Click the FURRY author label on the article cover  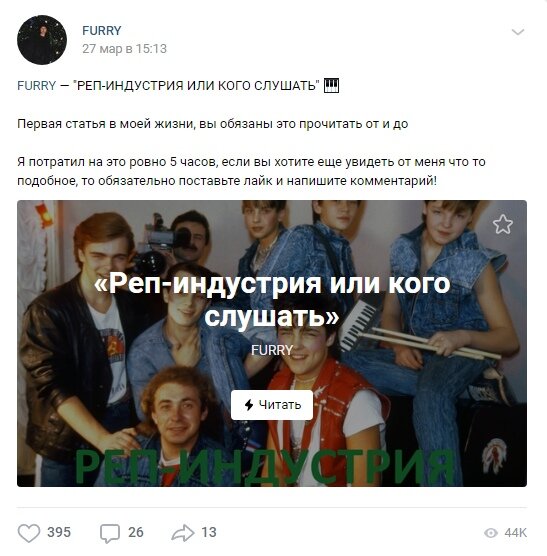[x=272, y=350]
